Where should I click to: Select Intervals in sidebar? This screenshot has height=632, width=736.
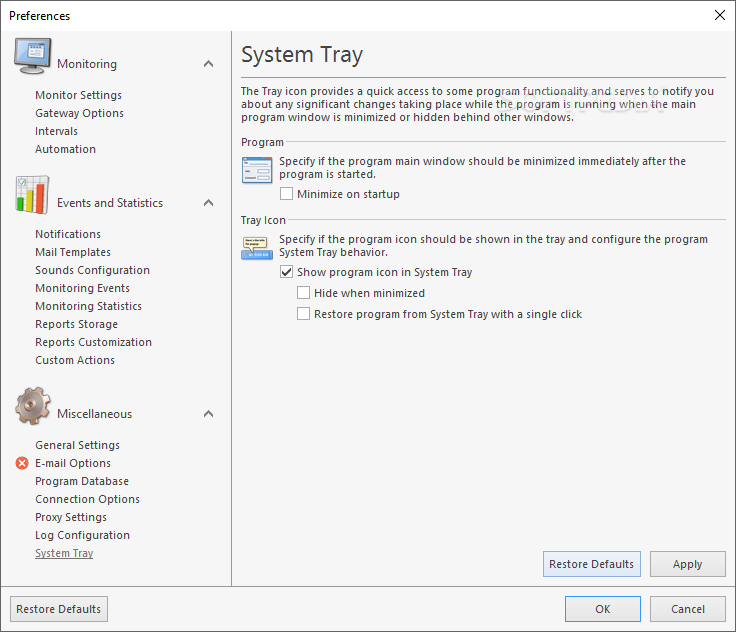[56, 131]
